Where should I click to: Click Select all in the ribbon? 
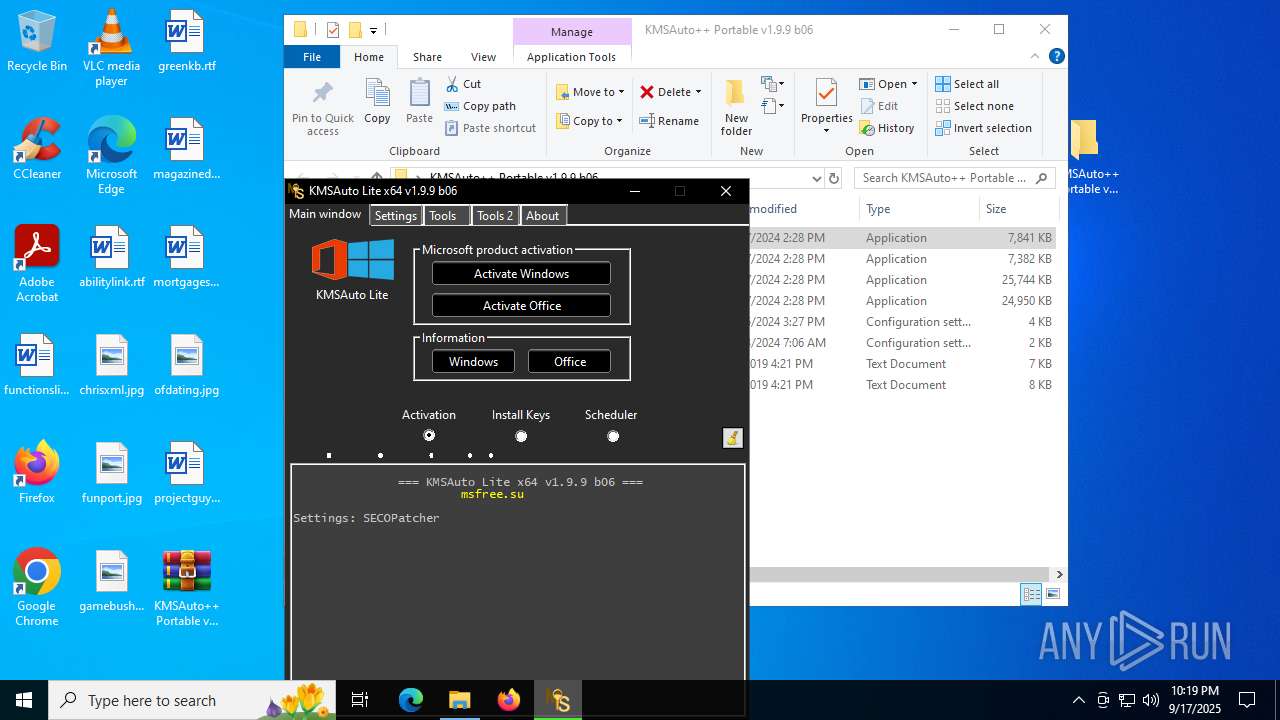click(x=967, y=84)
